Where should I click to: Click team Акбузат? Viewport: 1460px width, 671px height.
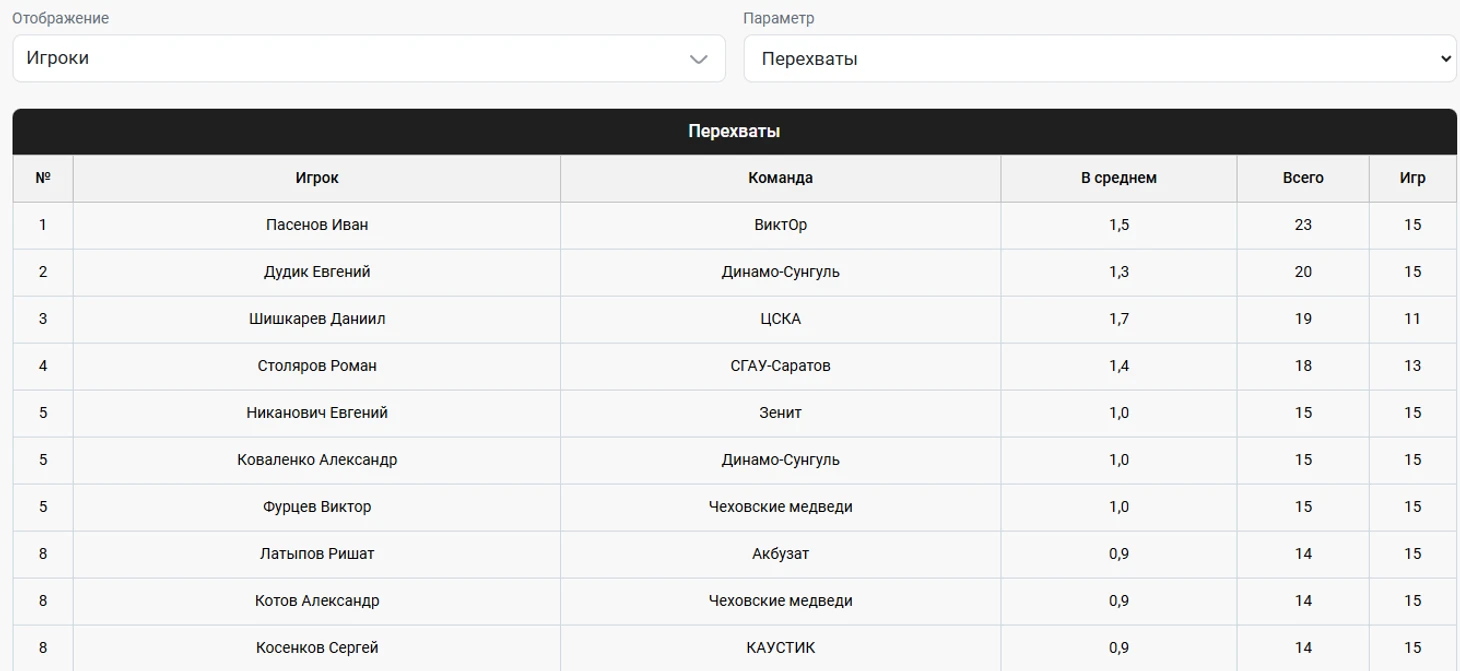point(781,554)
